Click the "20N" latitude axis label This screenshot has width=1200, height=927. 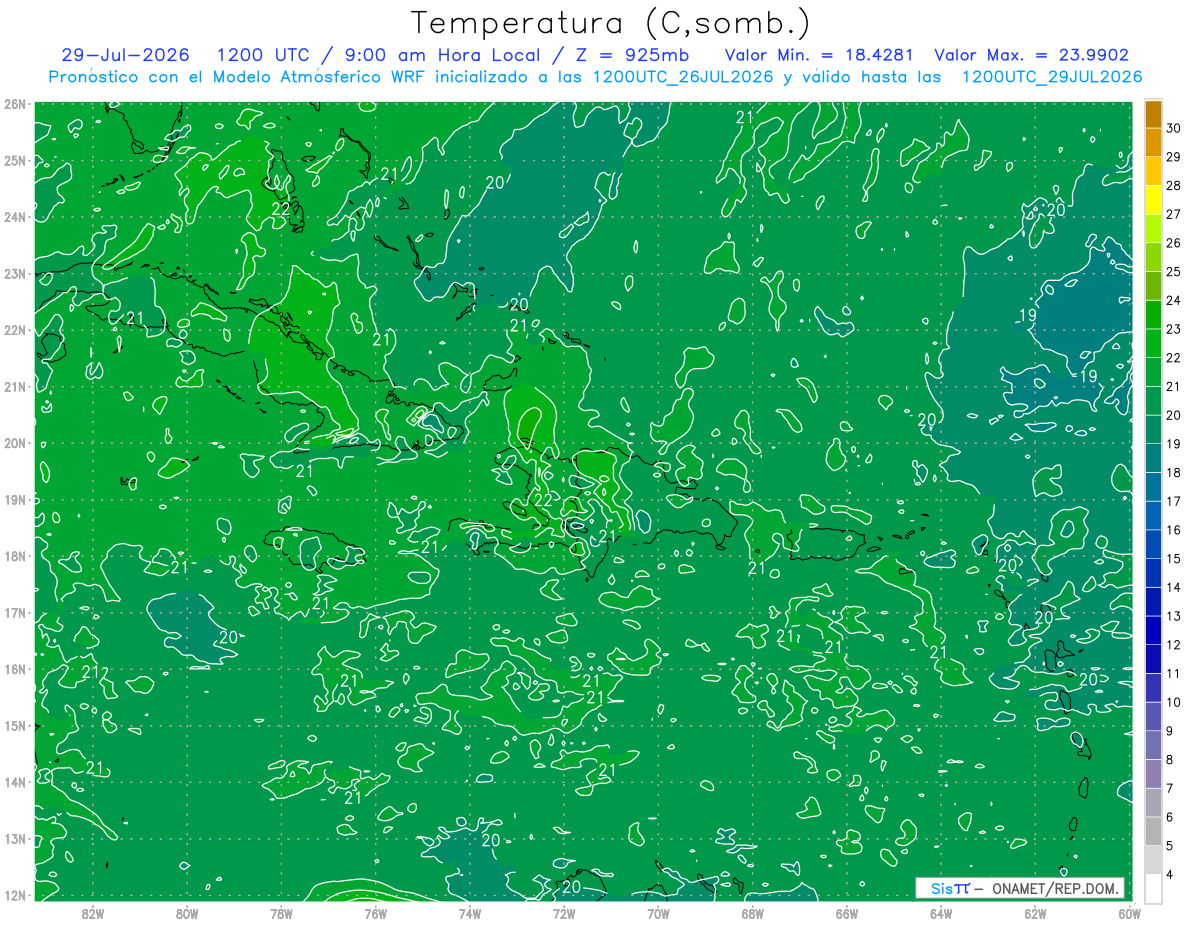[x=15, y=443]
